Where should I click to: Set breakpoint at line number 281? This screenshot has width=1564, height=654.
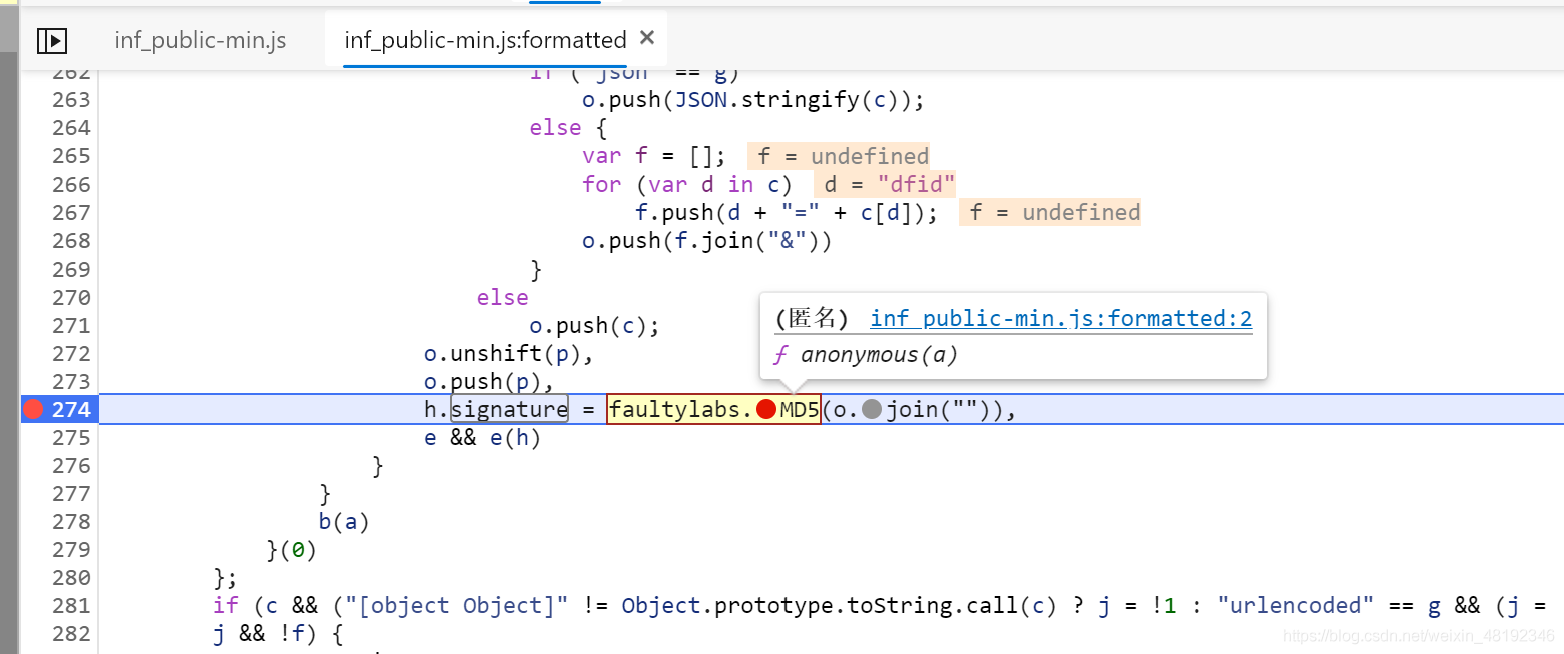click(x=70, y=605)
